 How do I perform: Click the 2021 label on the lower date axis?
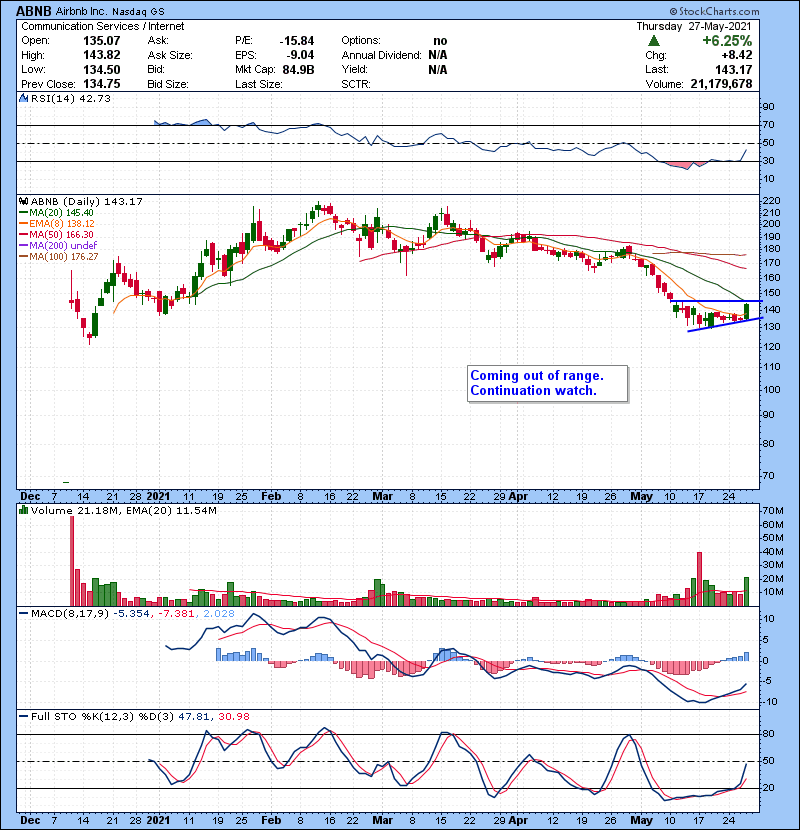pos(158,820)
